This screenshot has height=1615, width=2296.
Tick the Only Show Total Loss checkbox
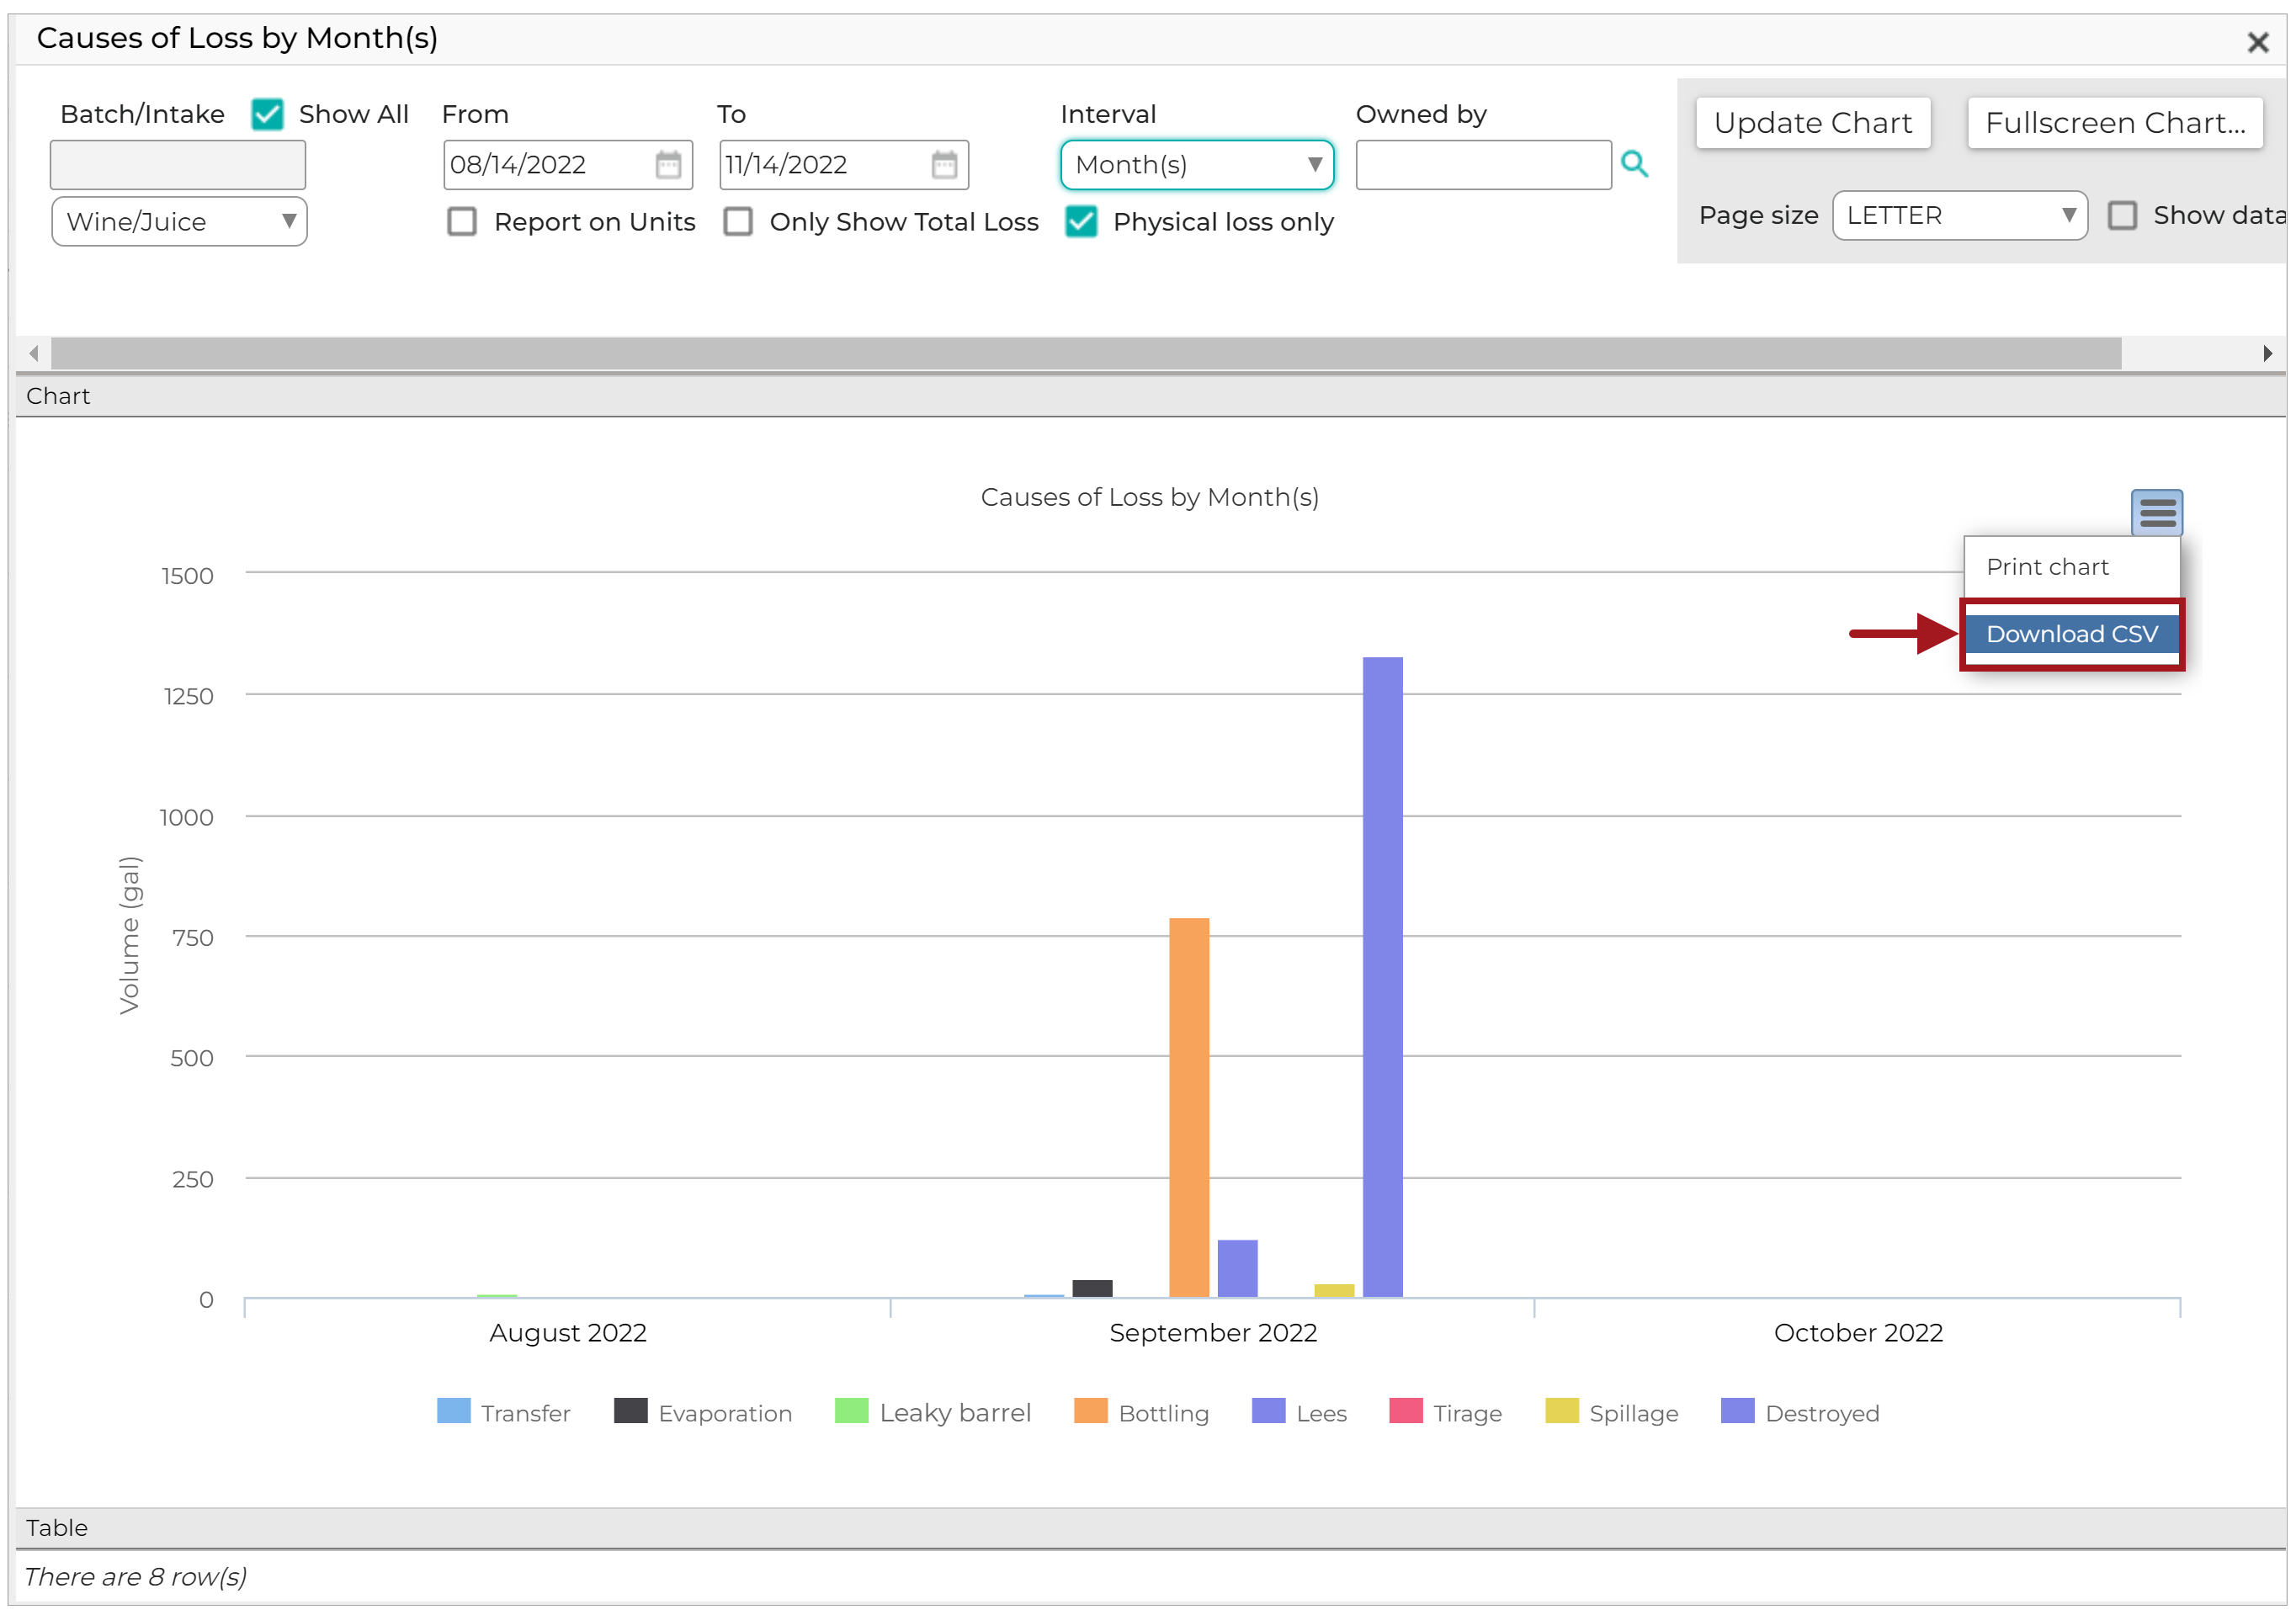[738, 221]
